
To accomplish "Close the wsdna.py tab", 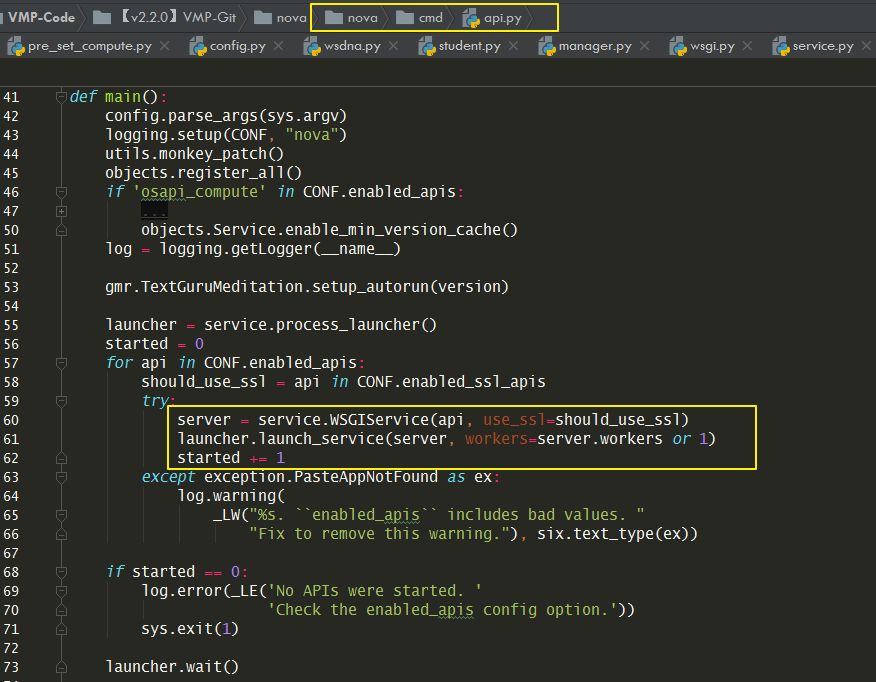I will (x=391, y=46).
